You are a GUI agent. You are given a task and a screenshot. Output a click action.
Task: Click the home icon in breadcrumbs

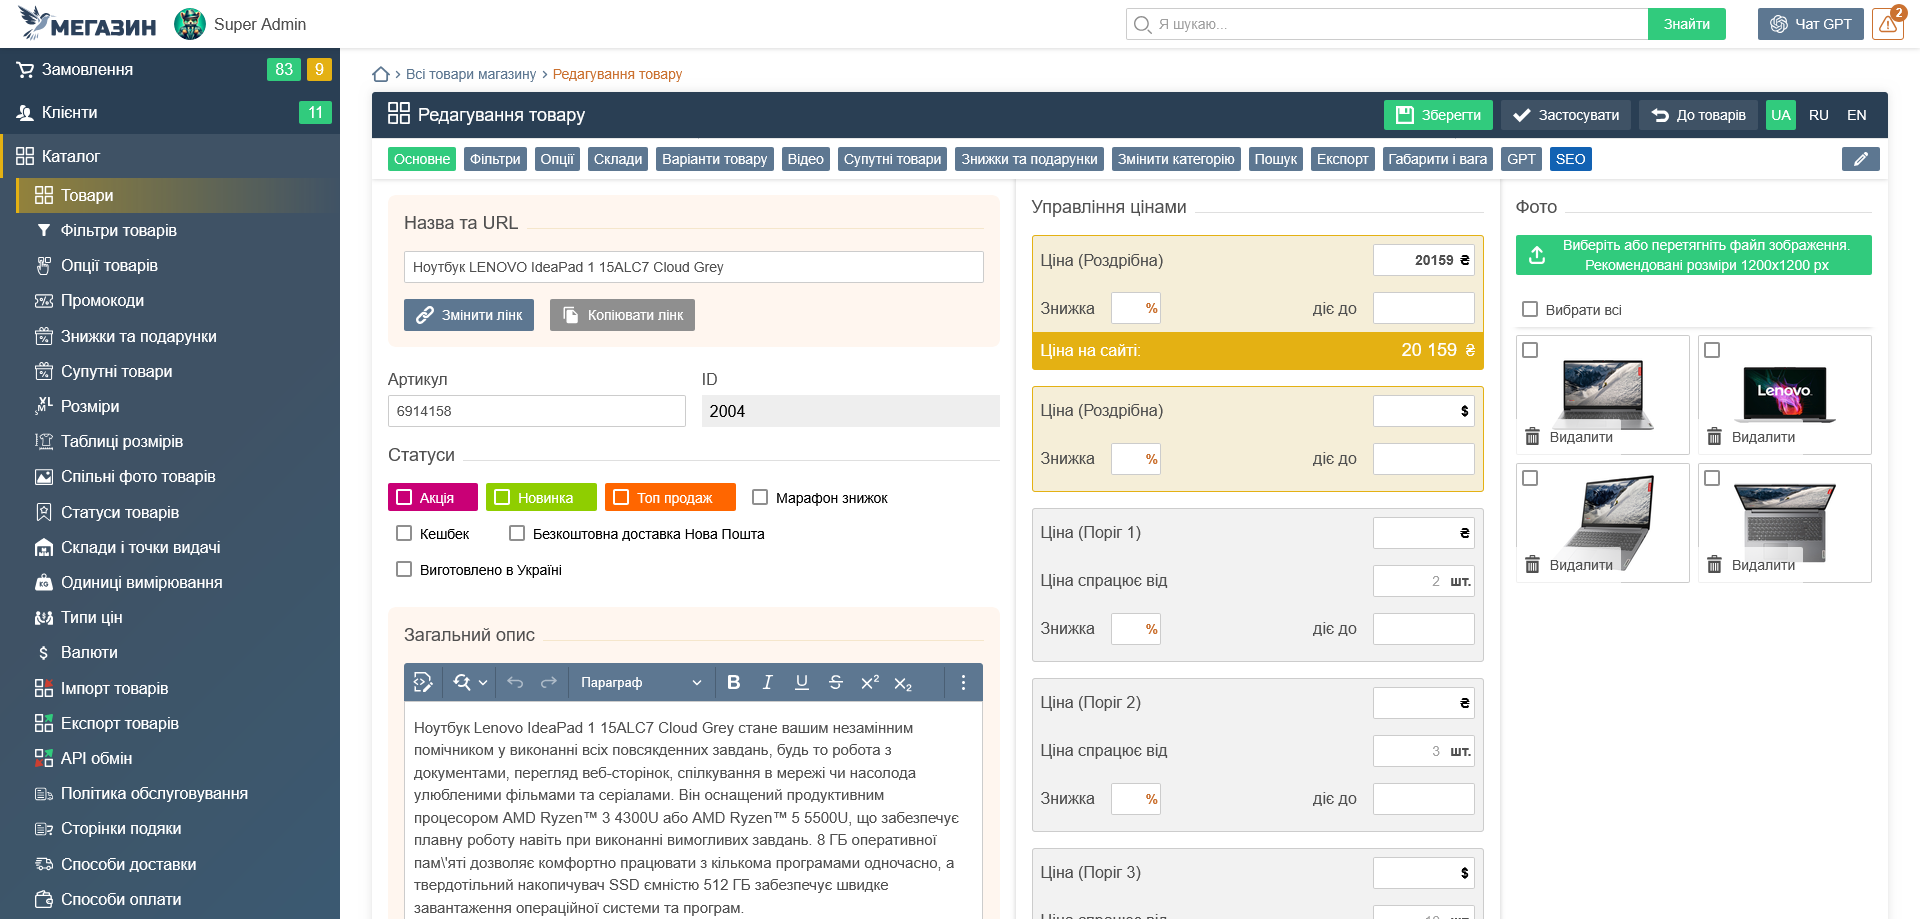click(381, 74)
